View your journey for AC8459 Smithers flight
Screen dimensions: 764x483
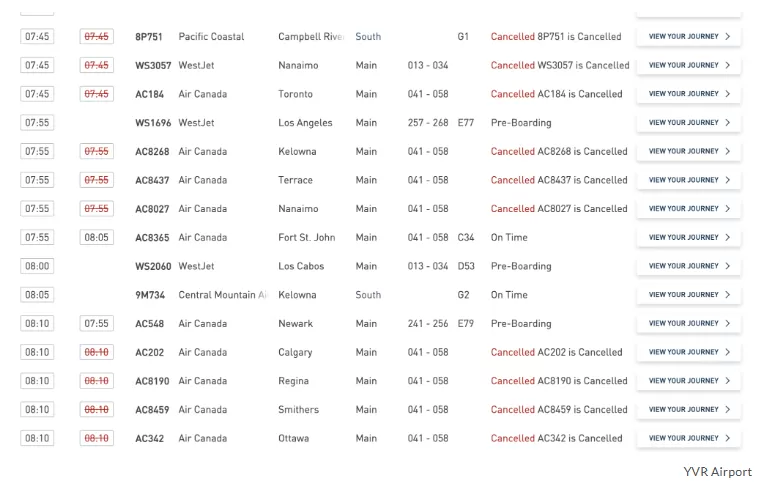coord(689,409)
